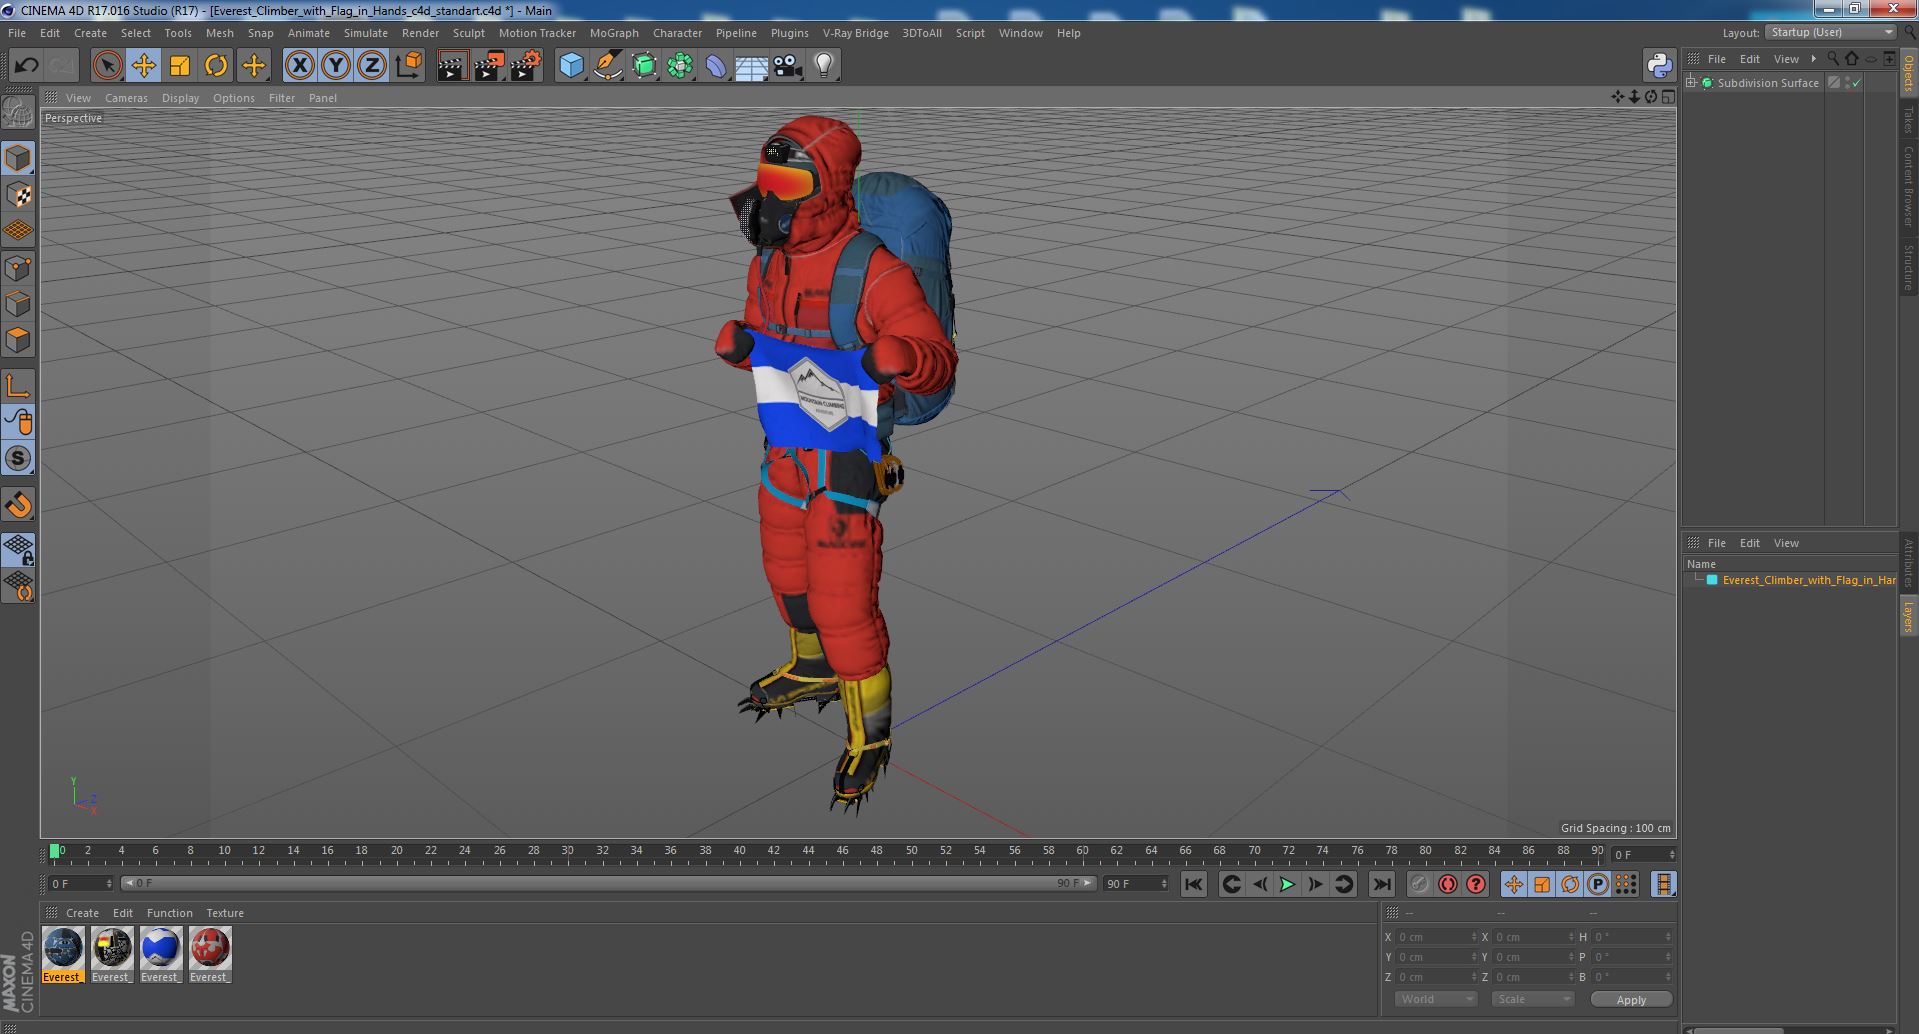Add a Cube primitive object
Screen dimensions: 1919x1034
pos(571,66)
